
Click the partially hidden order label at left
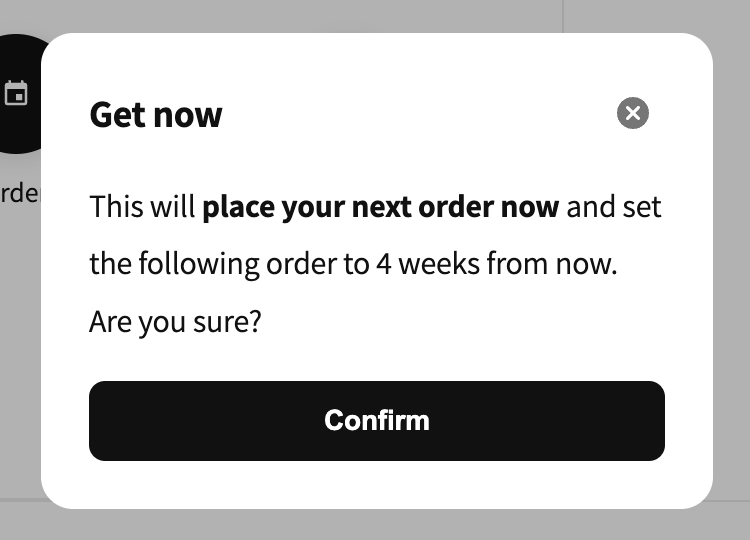pos(20,193)
